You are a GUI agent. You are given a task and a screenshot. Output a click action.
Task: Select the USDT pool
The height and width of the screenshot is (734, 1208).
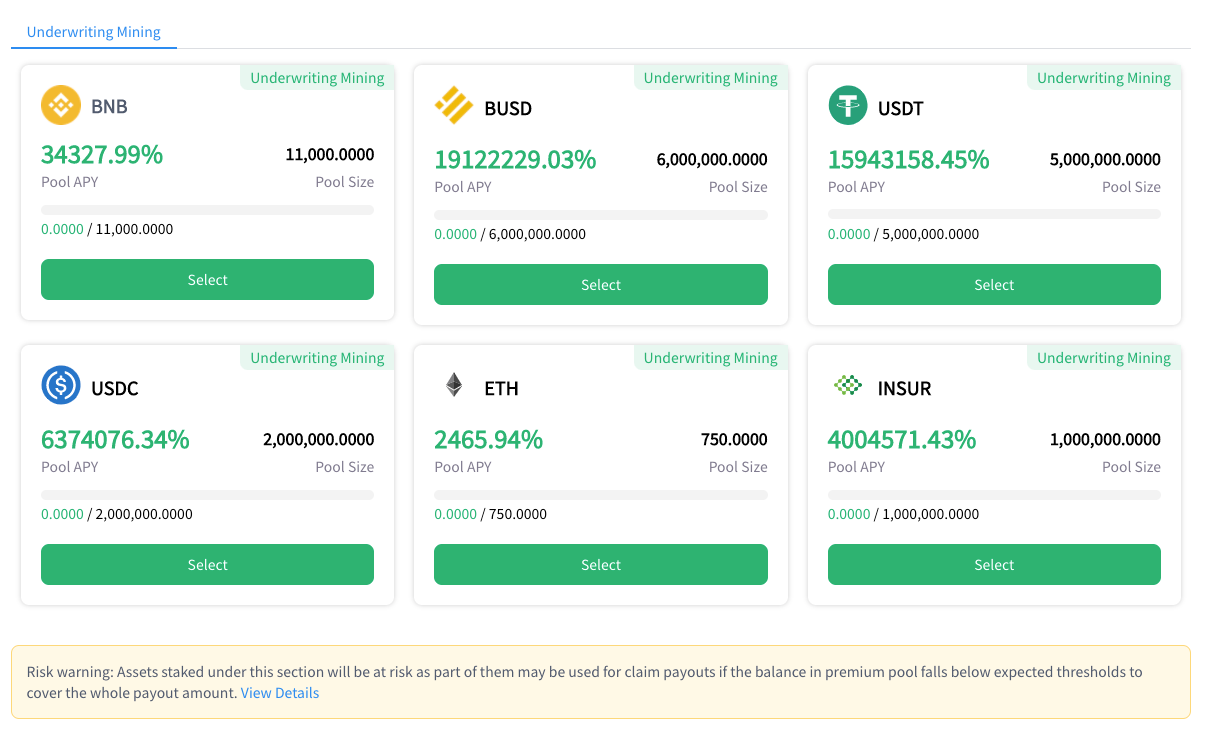(994, 285)
